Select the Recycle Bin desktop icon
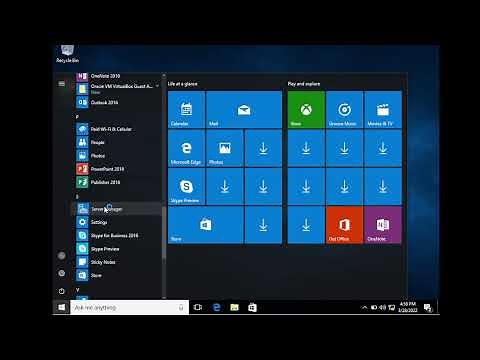Viewport: 480px width, 360px height. (x=68, y=54)
